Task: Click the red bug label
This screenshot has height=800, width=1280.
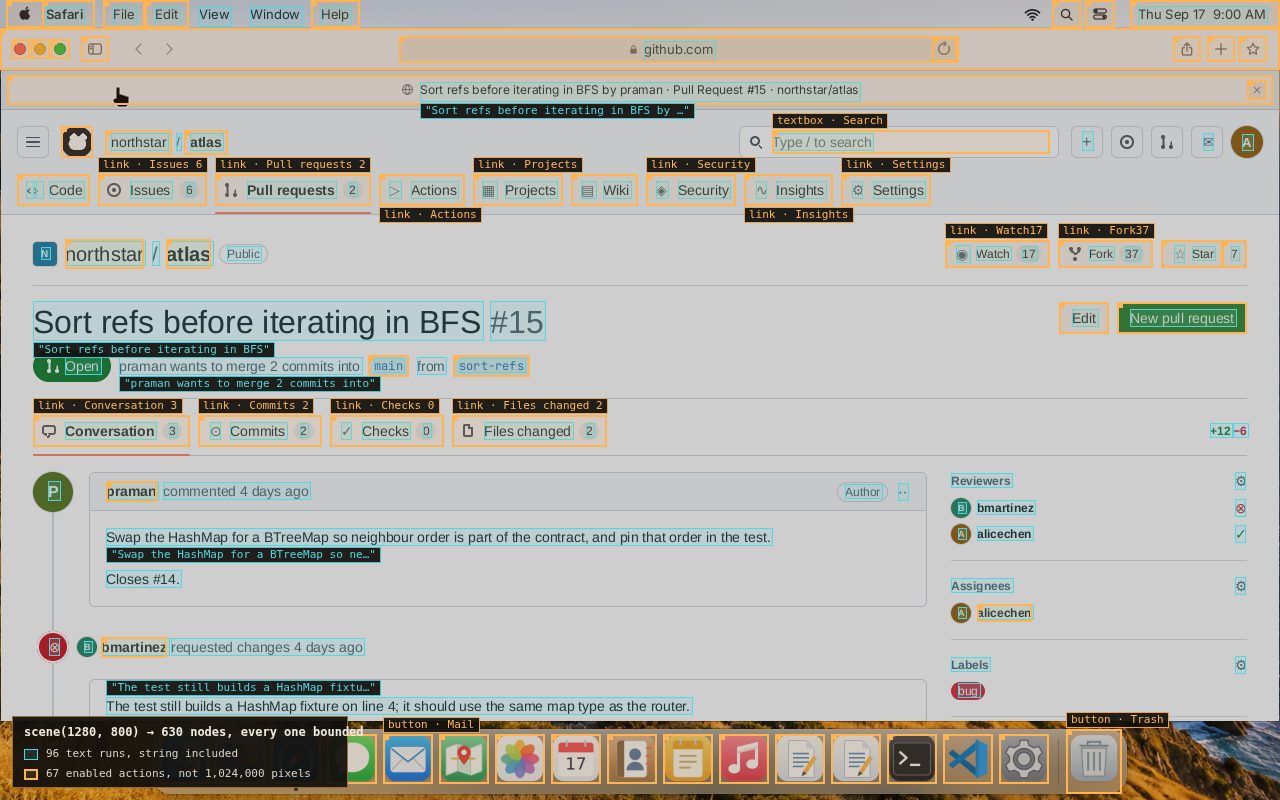Action: coord(968,691)
